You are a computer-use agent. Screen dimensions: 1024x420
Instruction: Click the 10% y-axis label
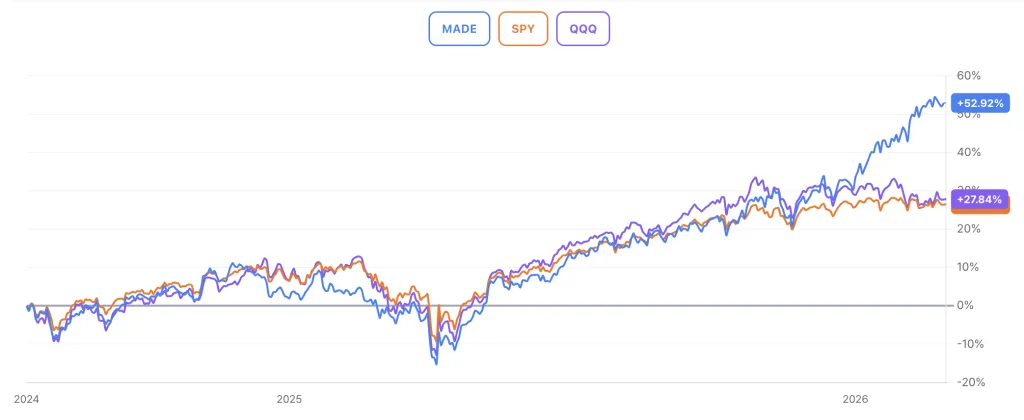[x=968, y=267]
